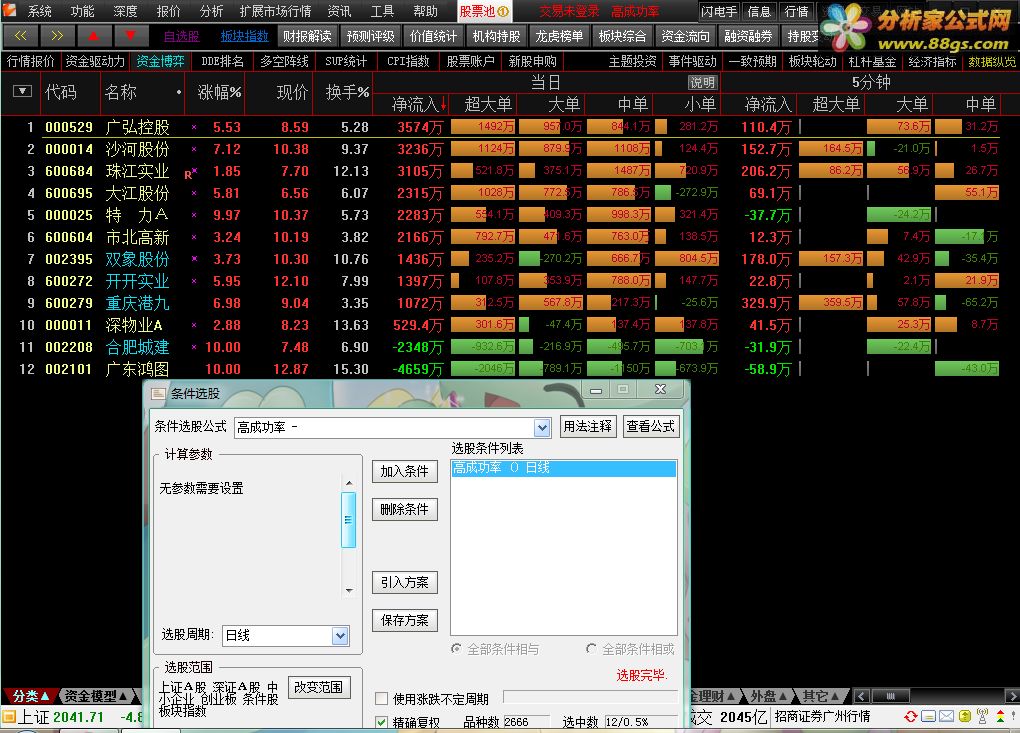Select the 全部条件相或 radio button
1020x733 pixels.
(591, 648)
